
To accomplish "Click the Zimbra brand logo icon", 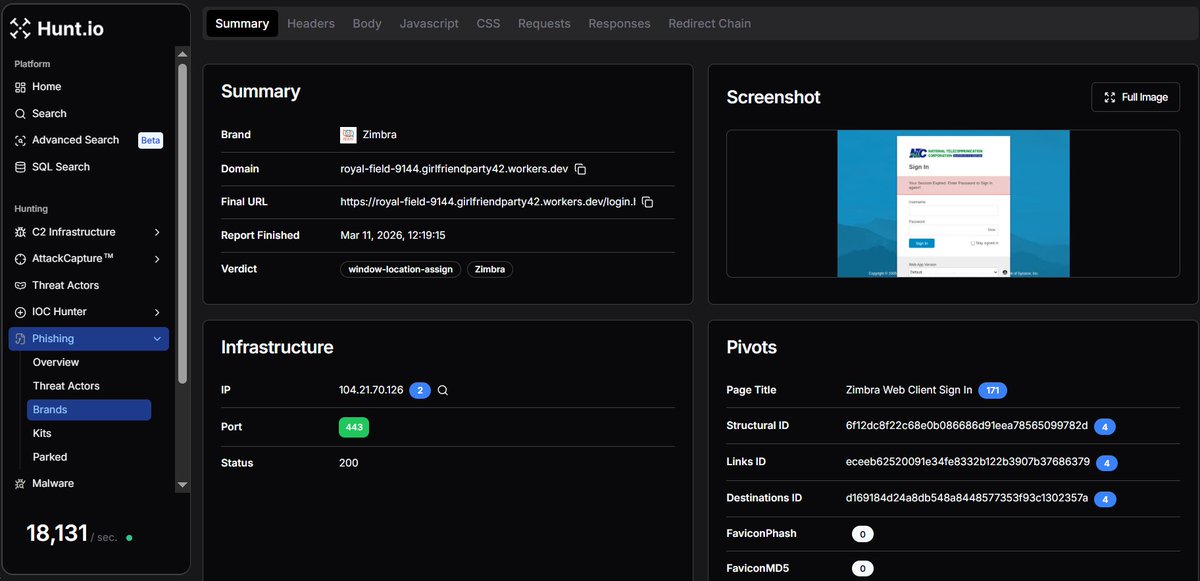I will coord(348,135).
